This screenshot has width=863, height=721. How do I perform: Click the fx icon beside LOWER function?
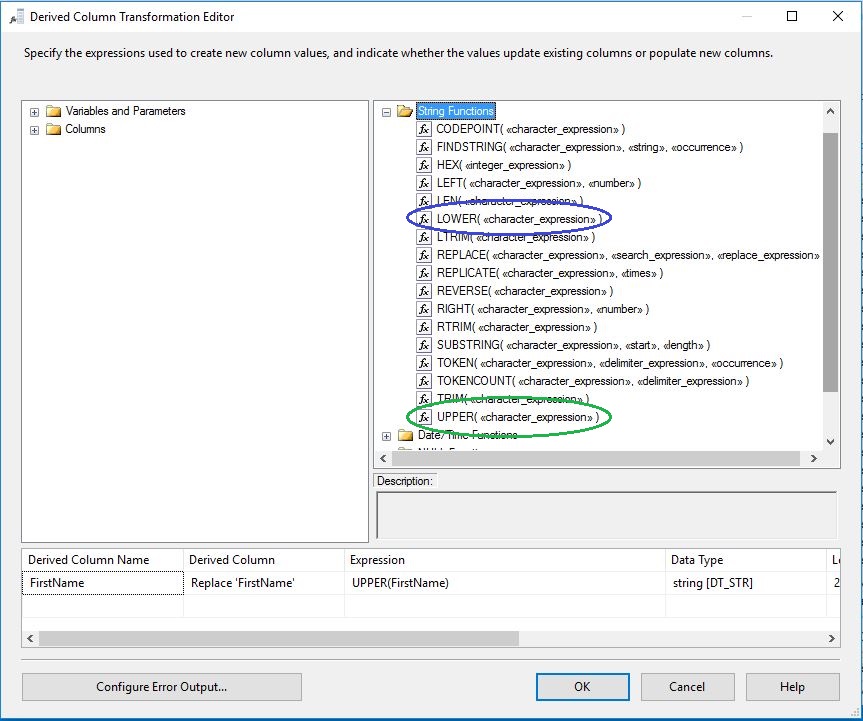[423, 219]
